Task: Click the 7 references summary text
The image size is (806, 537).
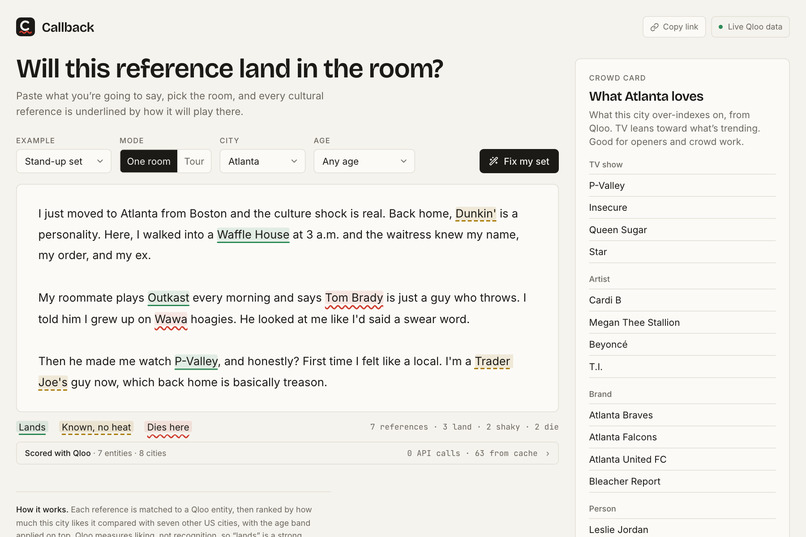Action: point(464,427)
